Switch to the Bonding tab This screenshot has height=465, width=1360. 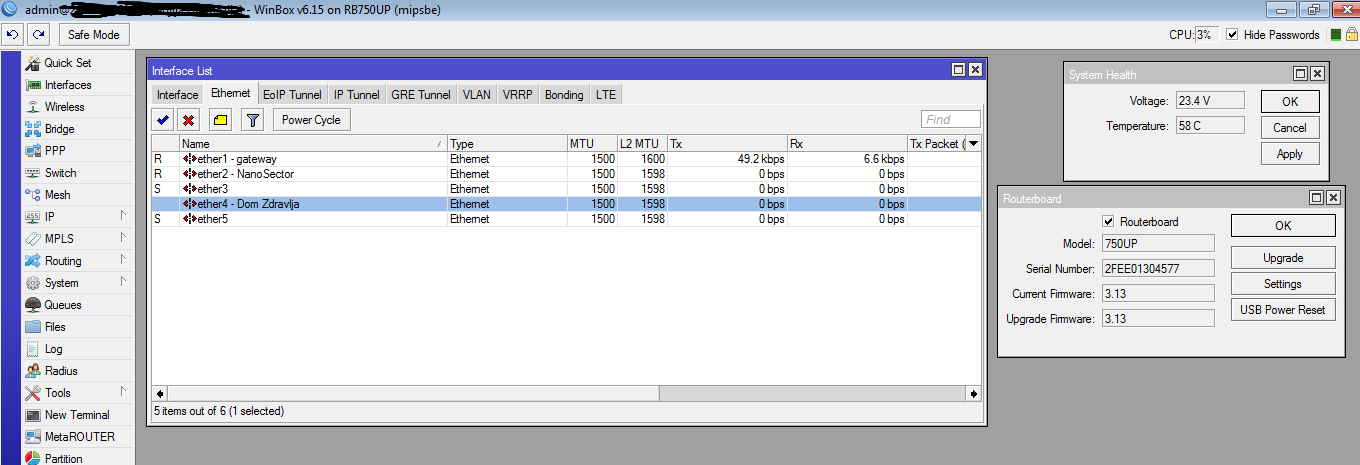[x=565, y=95]
